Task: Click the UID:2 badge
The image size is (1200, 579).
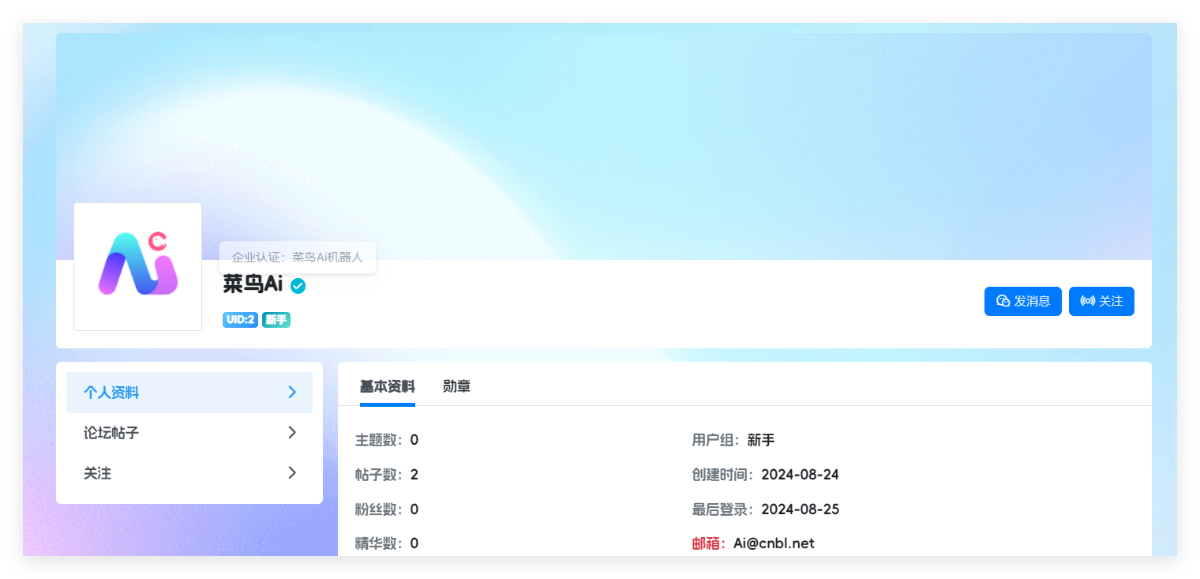Action: click(241, 320)
